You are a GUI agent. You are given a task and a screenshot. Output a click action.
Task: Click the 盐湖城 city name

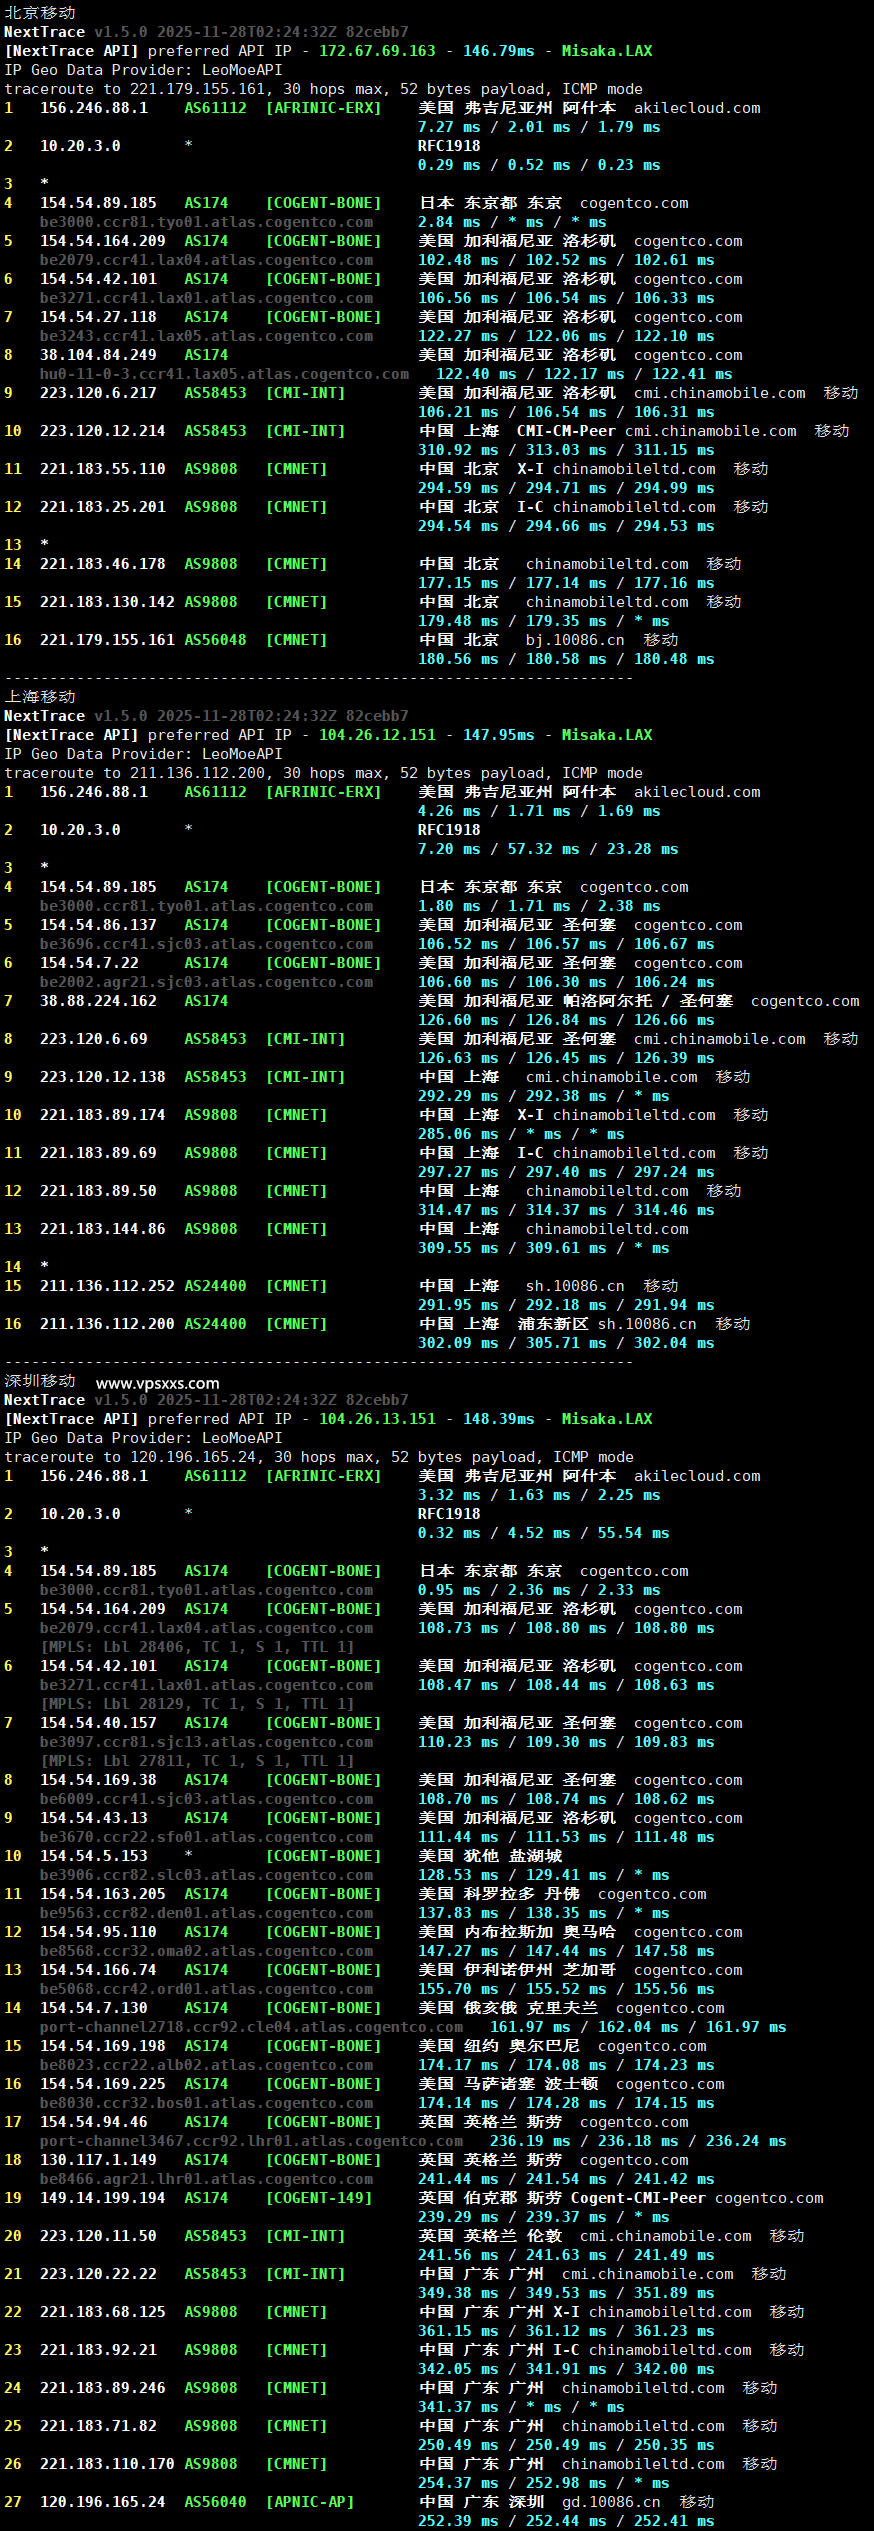(x=535, y=1856)
